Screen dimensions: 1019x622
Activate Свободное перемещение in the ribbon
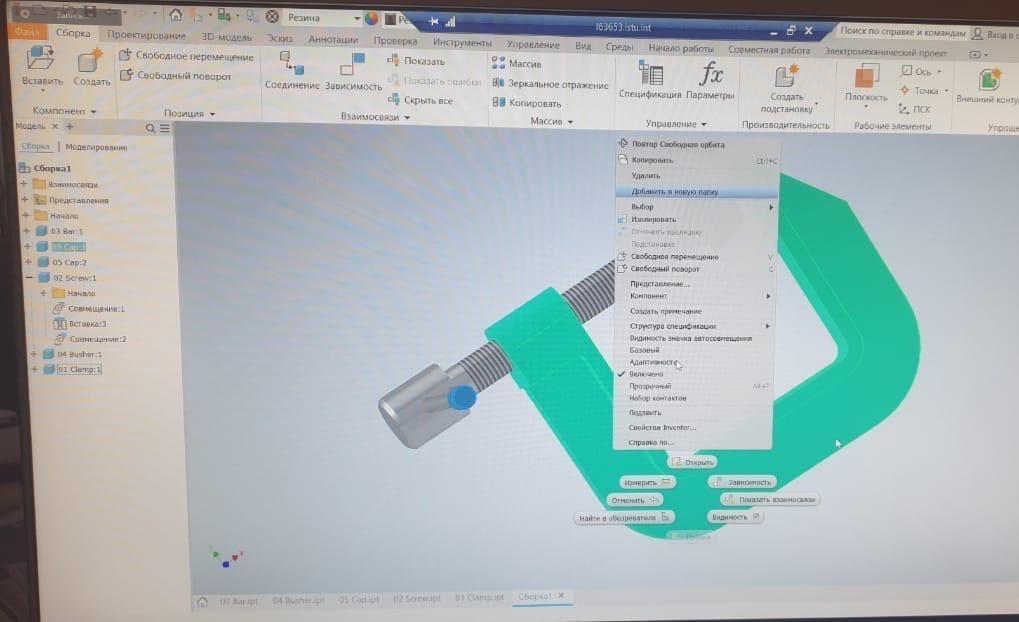pos(187,56)
